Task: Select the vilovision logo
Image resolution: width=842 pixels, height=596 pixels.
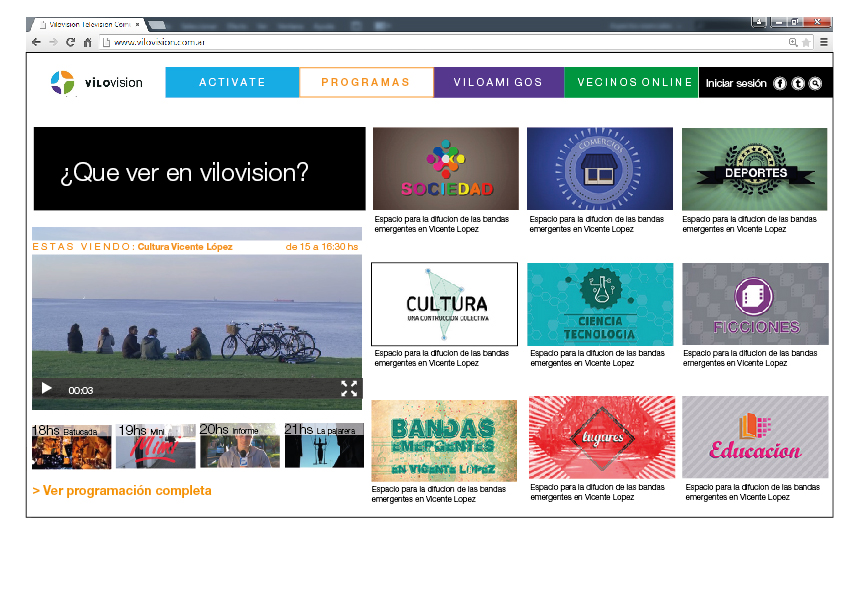Action: click(x=95, y=82)
